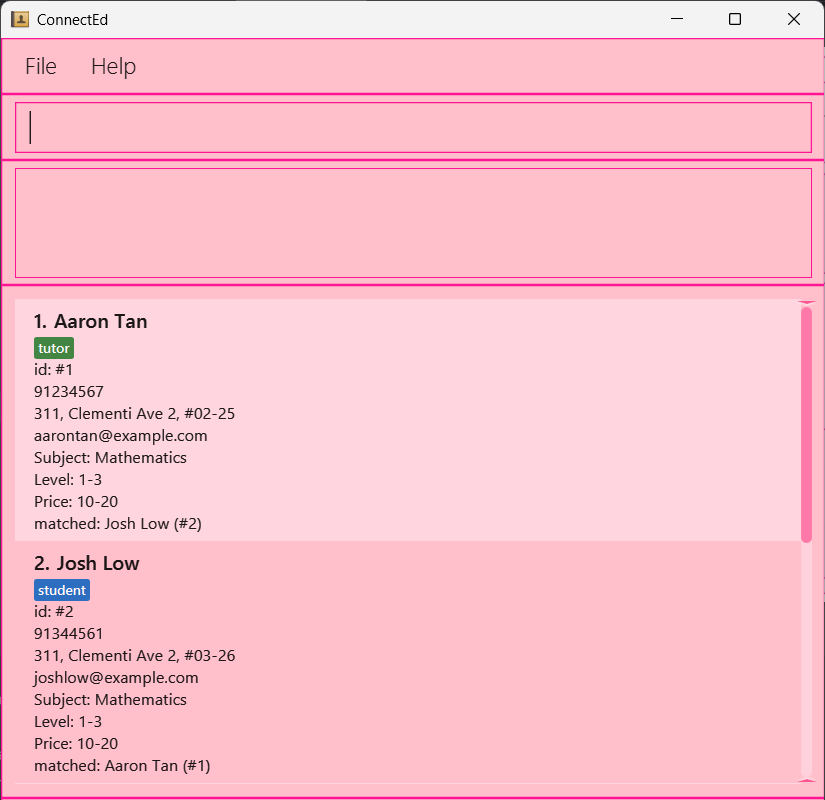Click the scrollbar up arrow at list top
The image size is (825, 800).
coord(806,302)
